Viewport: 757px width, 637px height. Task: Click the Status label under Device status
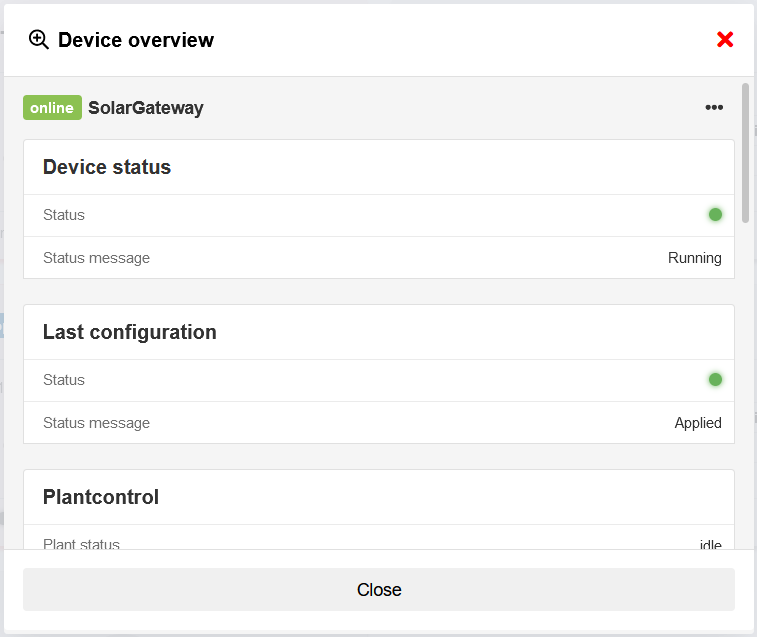(64, 215)
